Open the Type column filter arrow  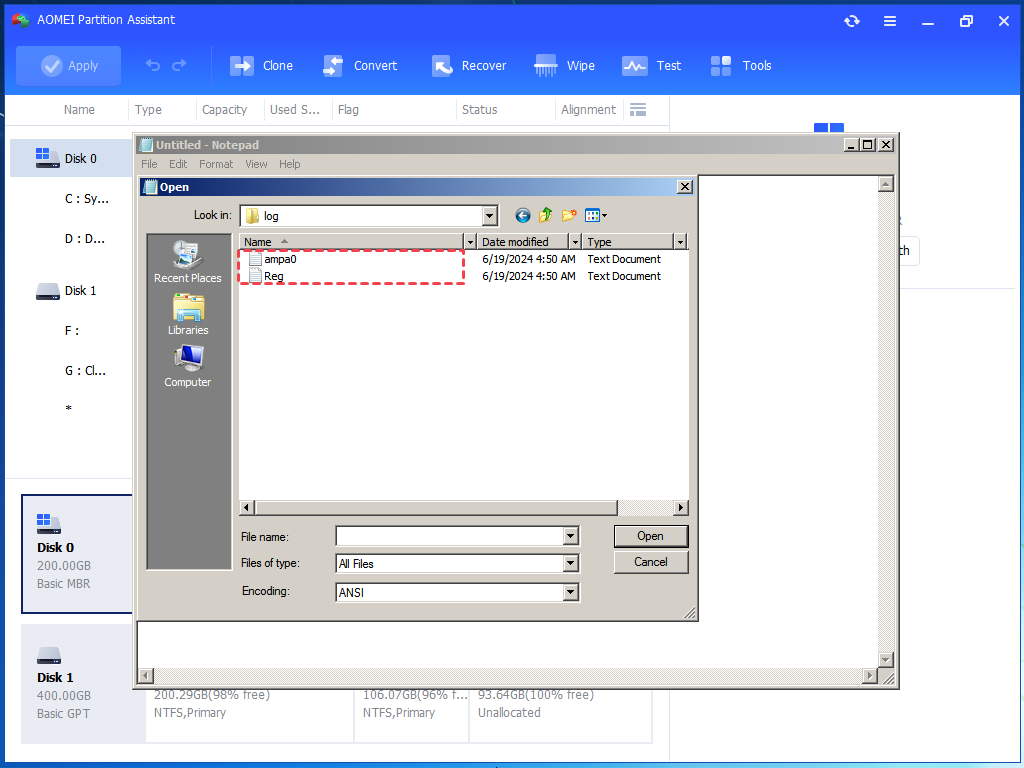(x=680, y=242)
